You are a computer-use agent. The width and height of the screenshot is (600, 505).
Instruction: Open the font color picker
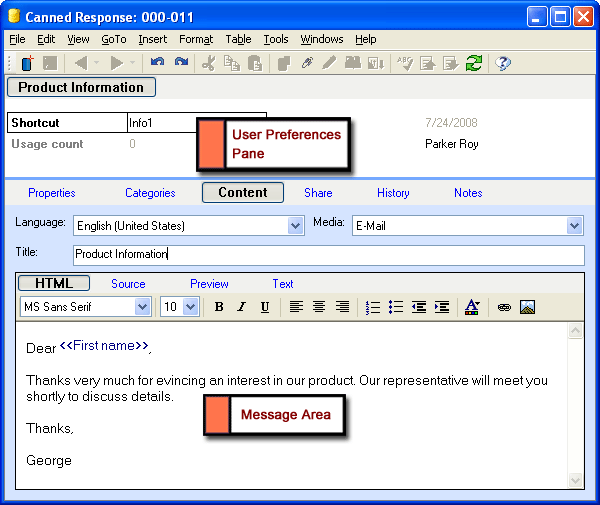pyautogui.click(x=473, y=307)
